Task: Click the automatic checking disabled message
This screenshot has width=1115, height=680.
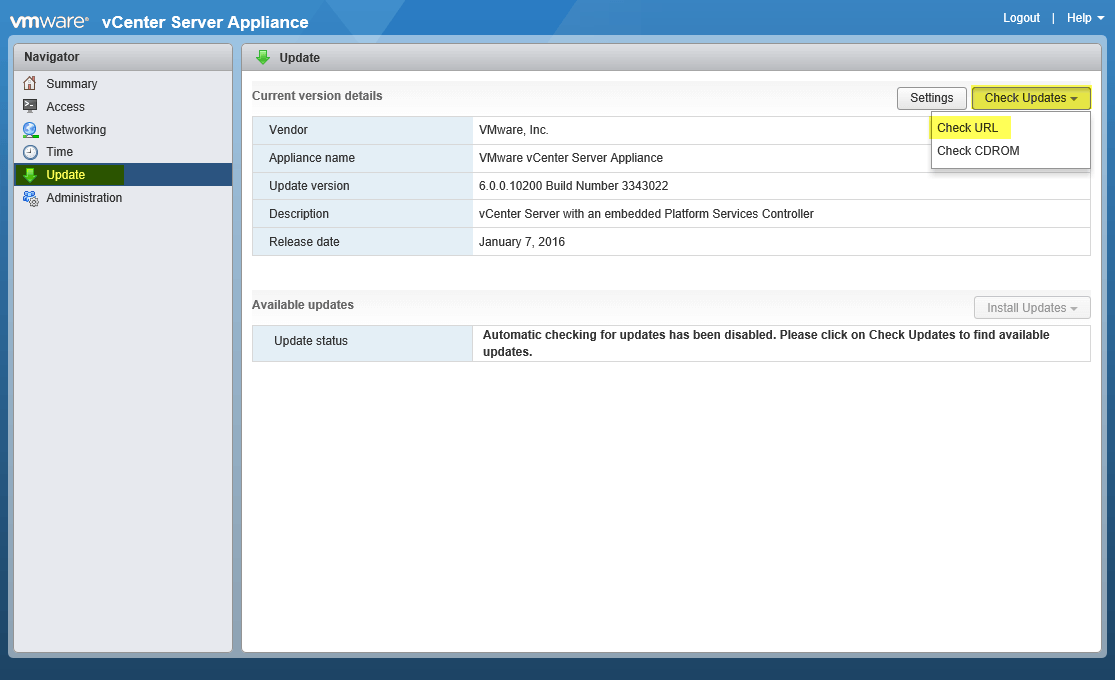Action: point(766,343)
